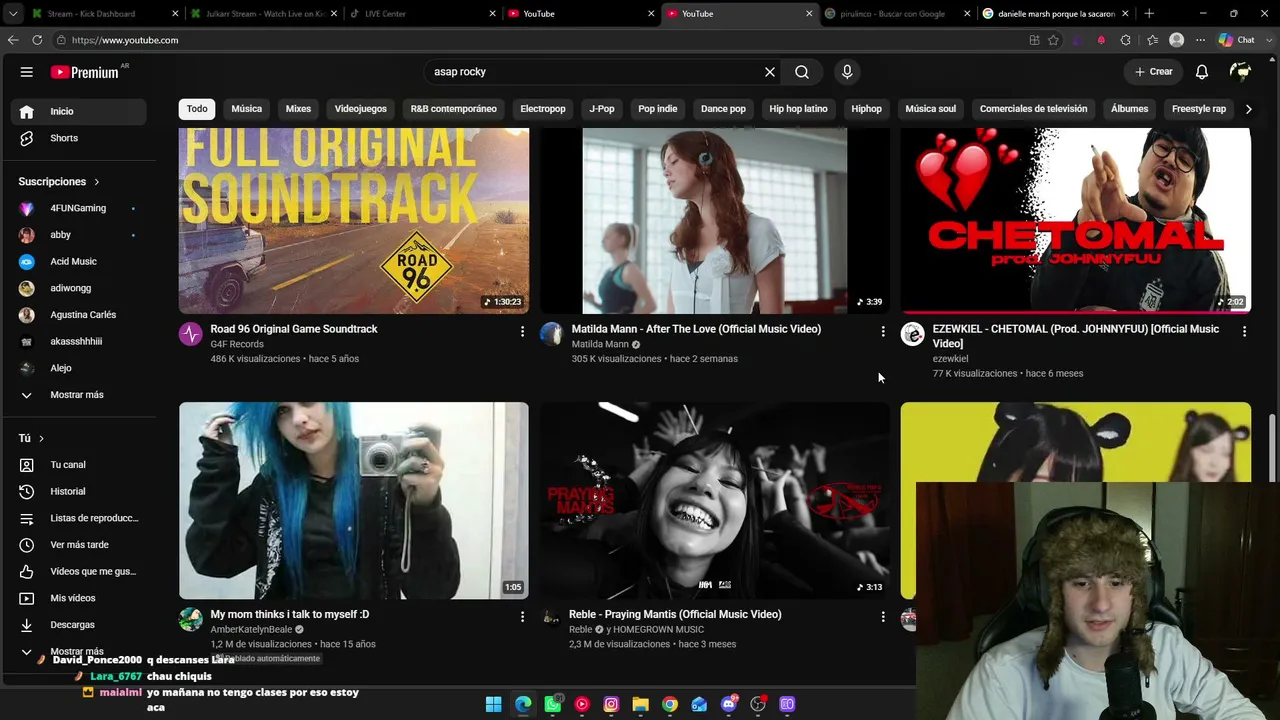
Task: Open Matilda Mann After The Love title
Action: (x=696, y=329)
